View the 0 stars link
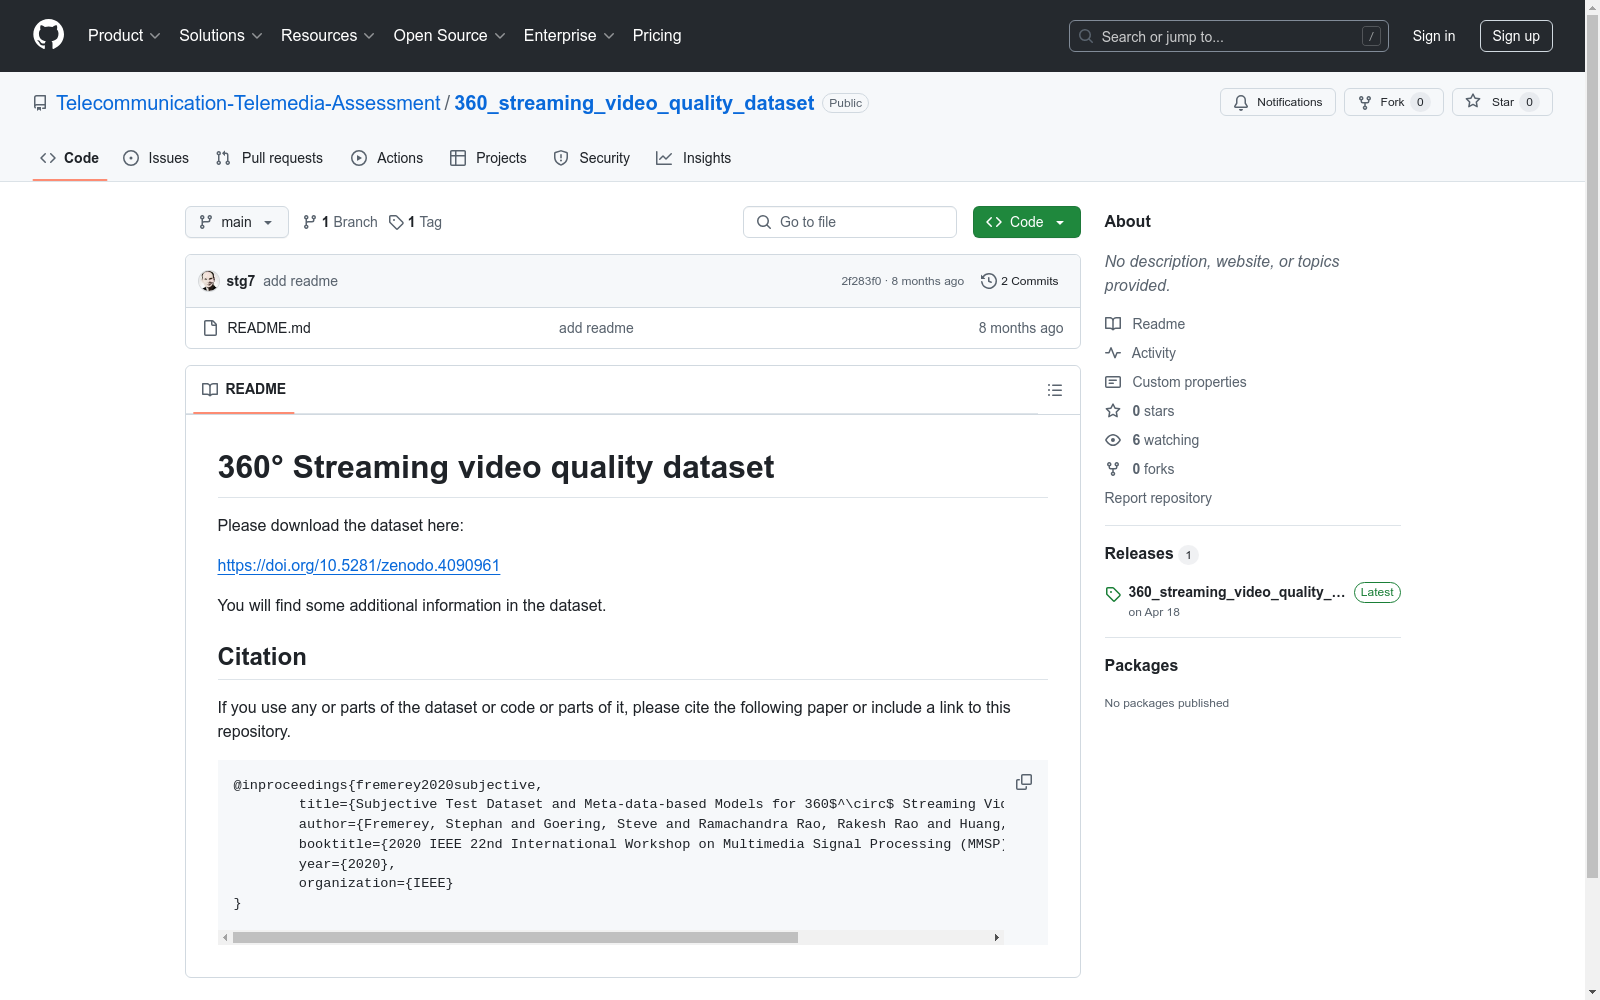 (1140, 411)
